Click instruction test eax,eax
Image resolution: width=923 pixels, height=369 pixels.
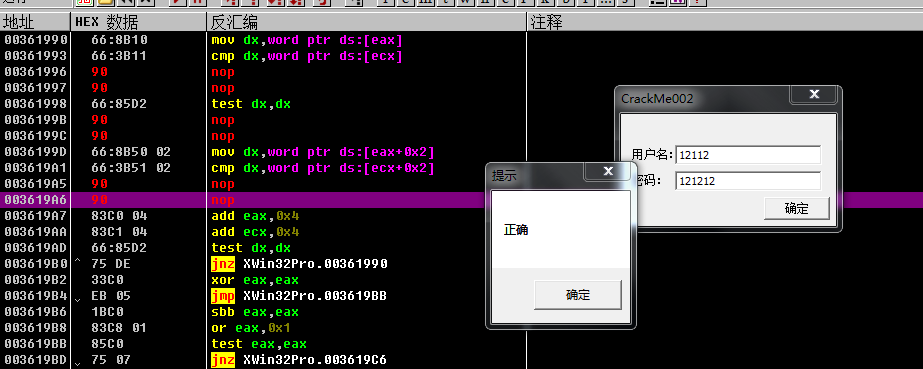coord(259,343)
